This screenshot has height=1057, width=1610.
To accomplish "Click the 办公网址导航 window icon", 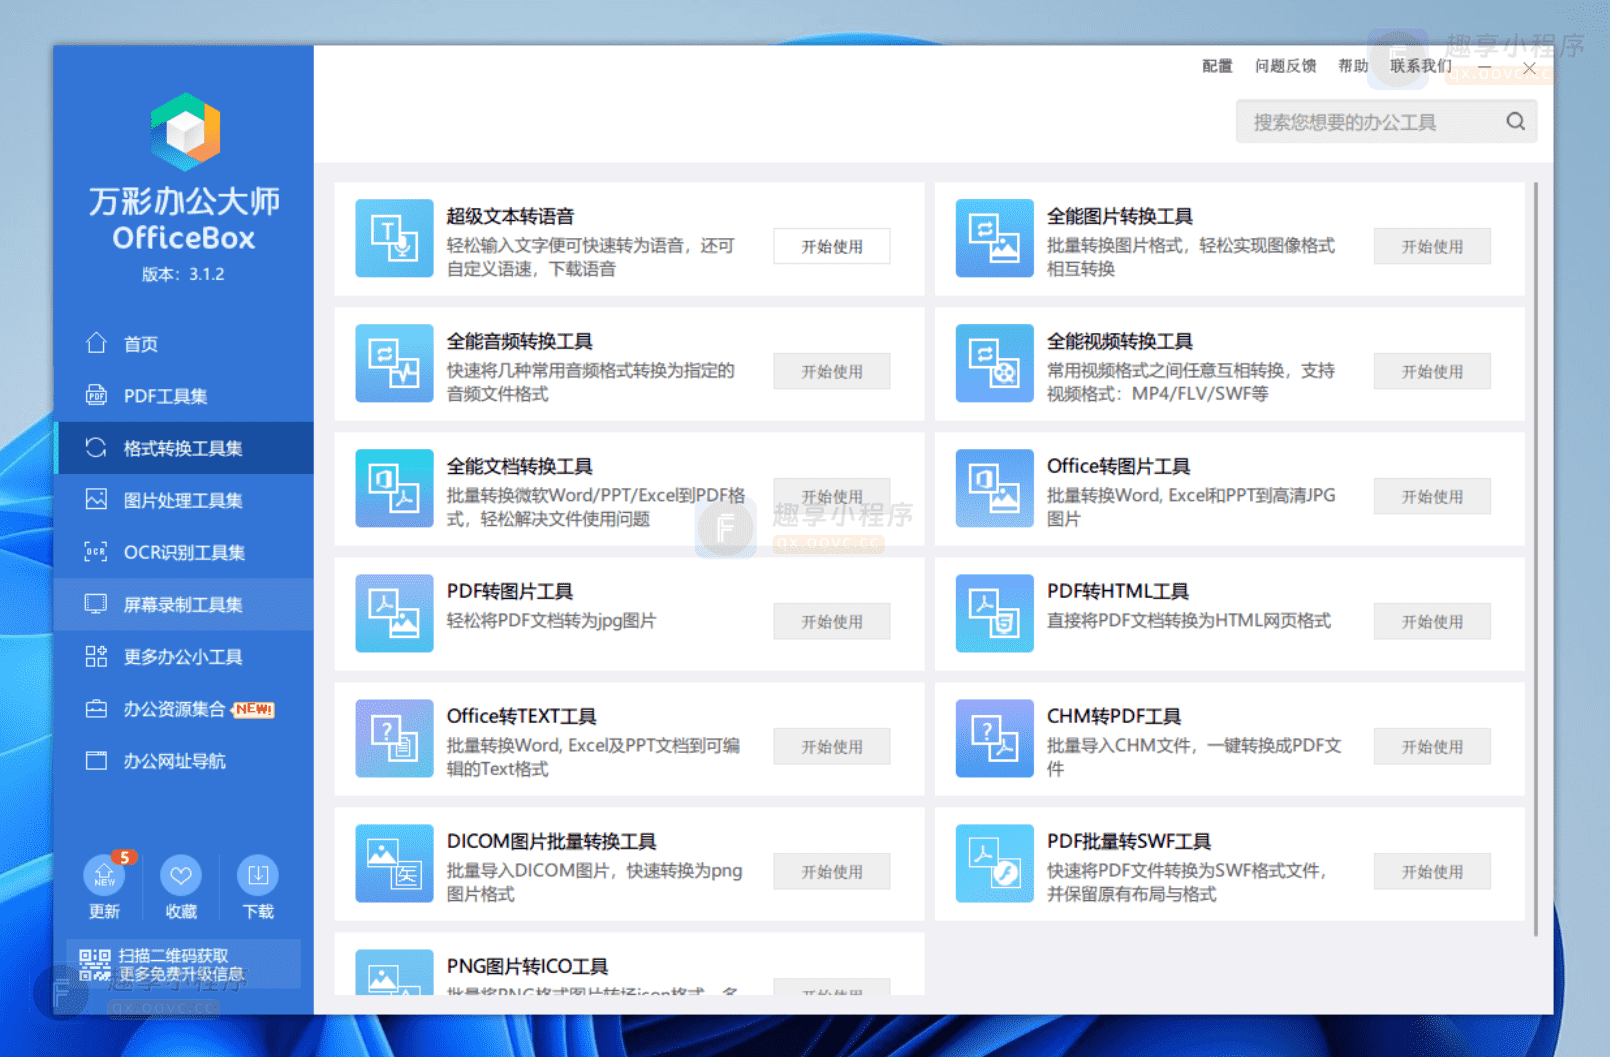I will click(96, 760).
